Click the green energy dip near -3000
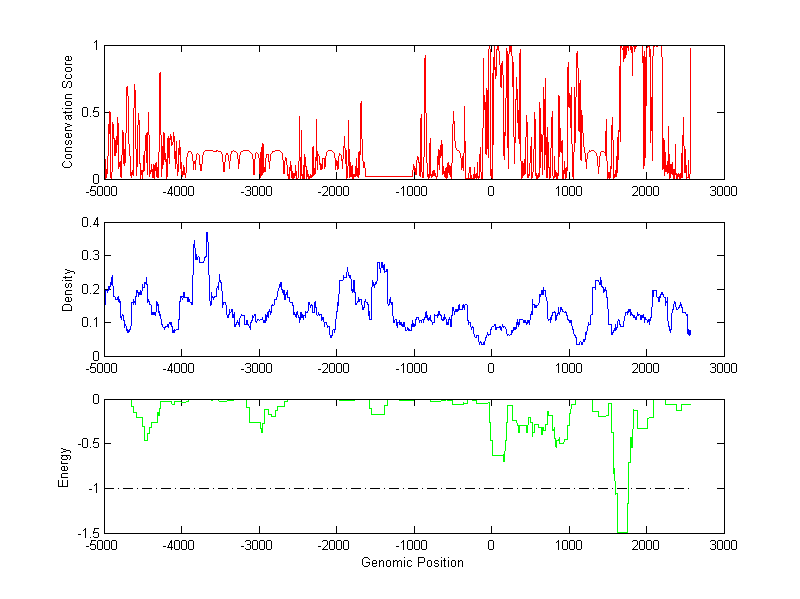This screenshot has height=599, width=800. 262,430
